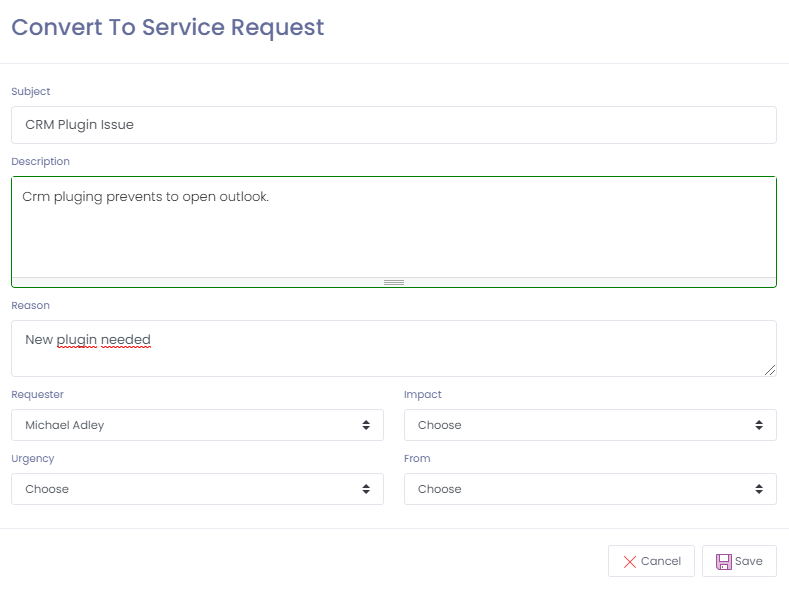
Task: Click the up-down arrows in Impact field
Action: point(759,425)
